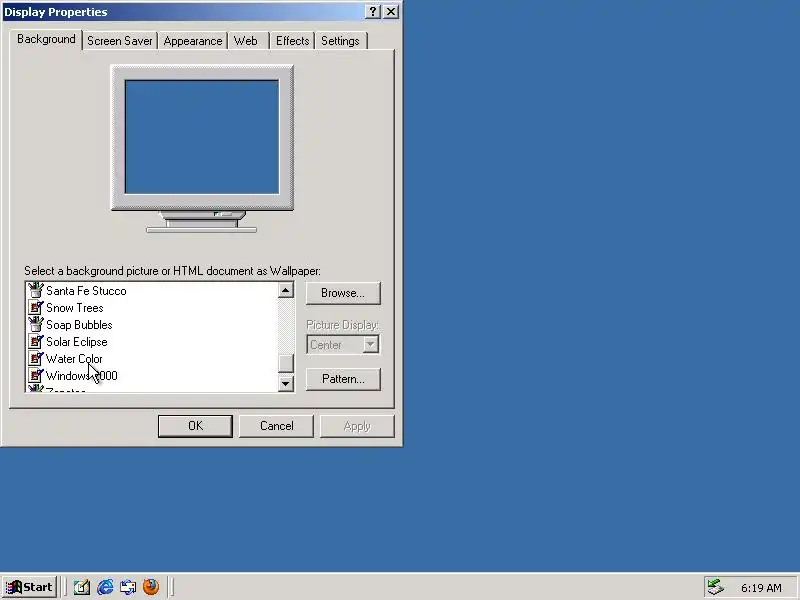Confirm with the OK button
This screenshot has width=800, height=600.
click(195, 426)
